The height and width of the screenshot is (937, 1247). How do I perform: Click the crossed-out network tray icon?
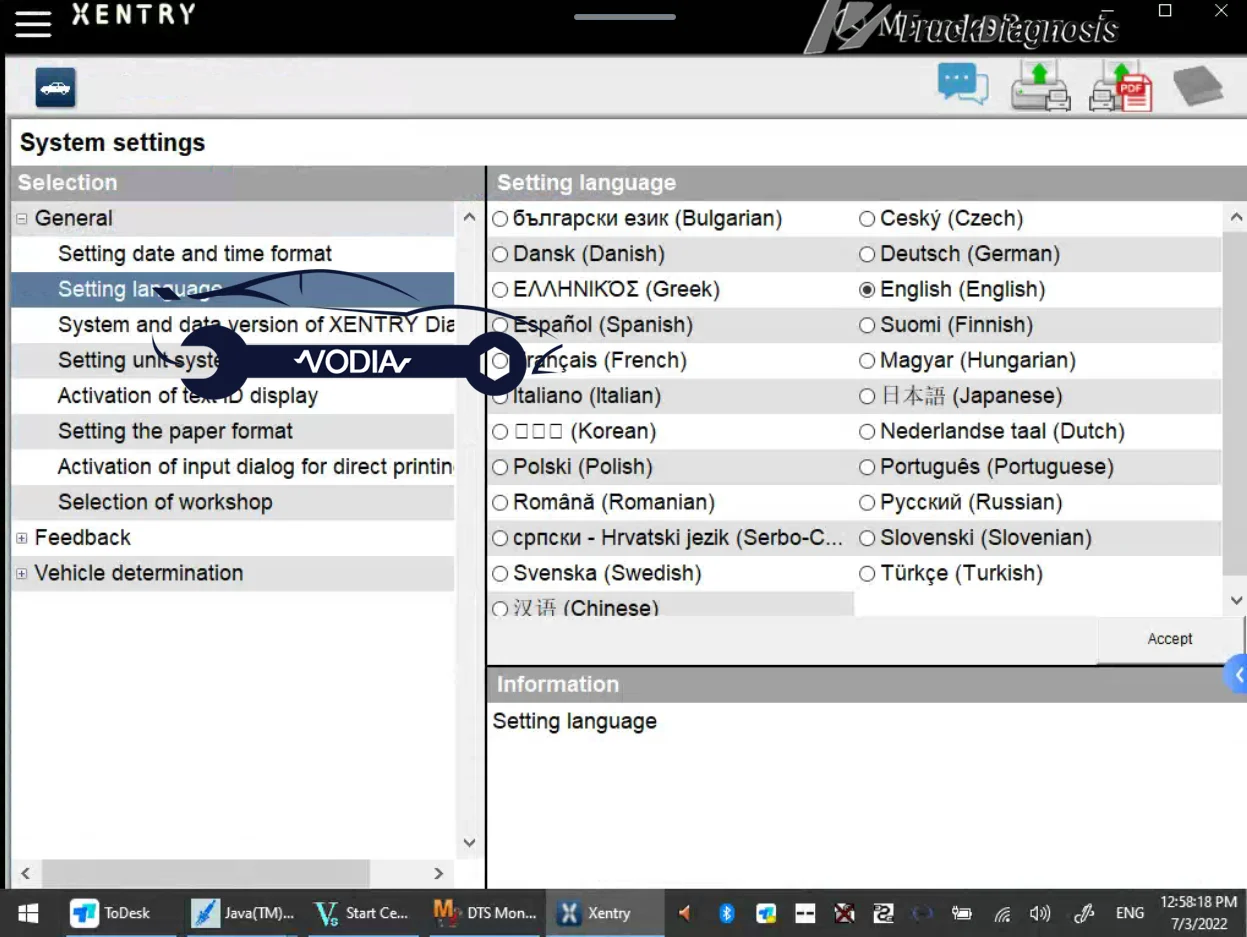click(x=845, y=913)
